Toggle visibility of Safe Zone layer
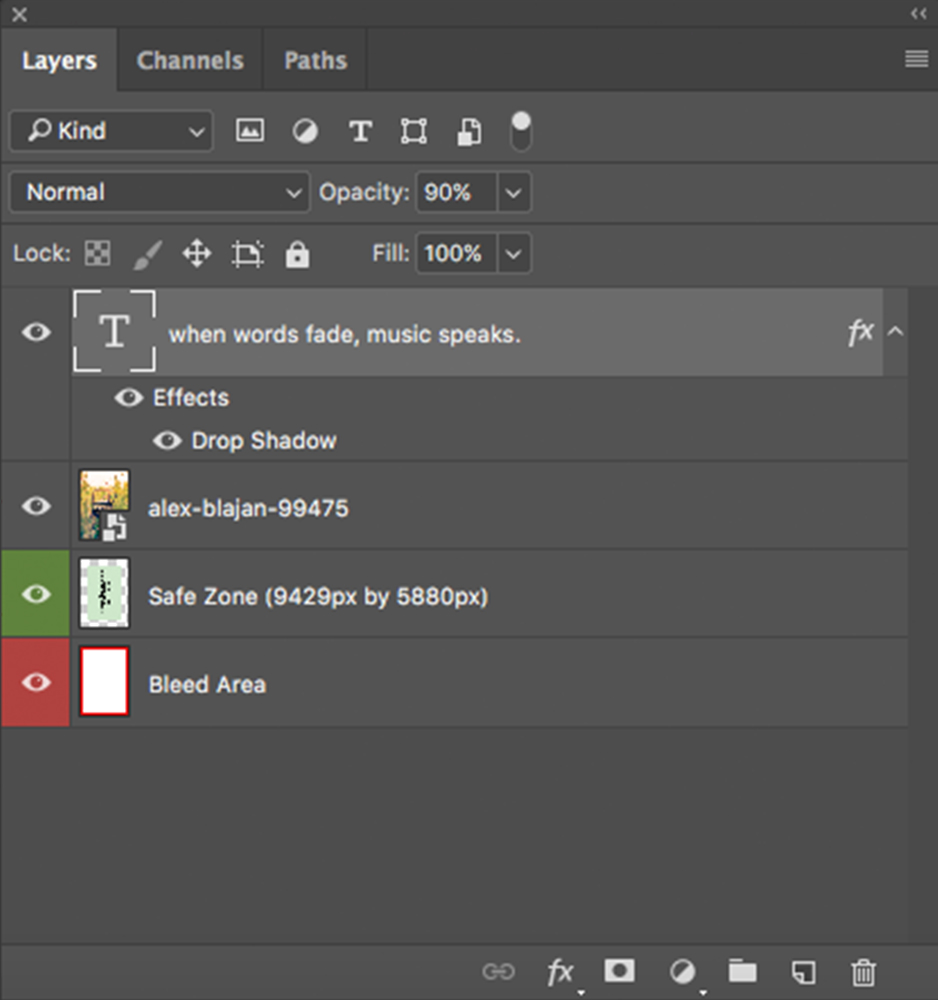 pyautogui.click(x=36, y=595)
